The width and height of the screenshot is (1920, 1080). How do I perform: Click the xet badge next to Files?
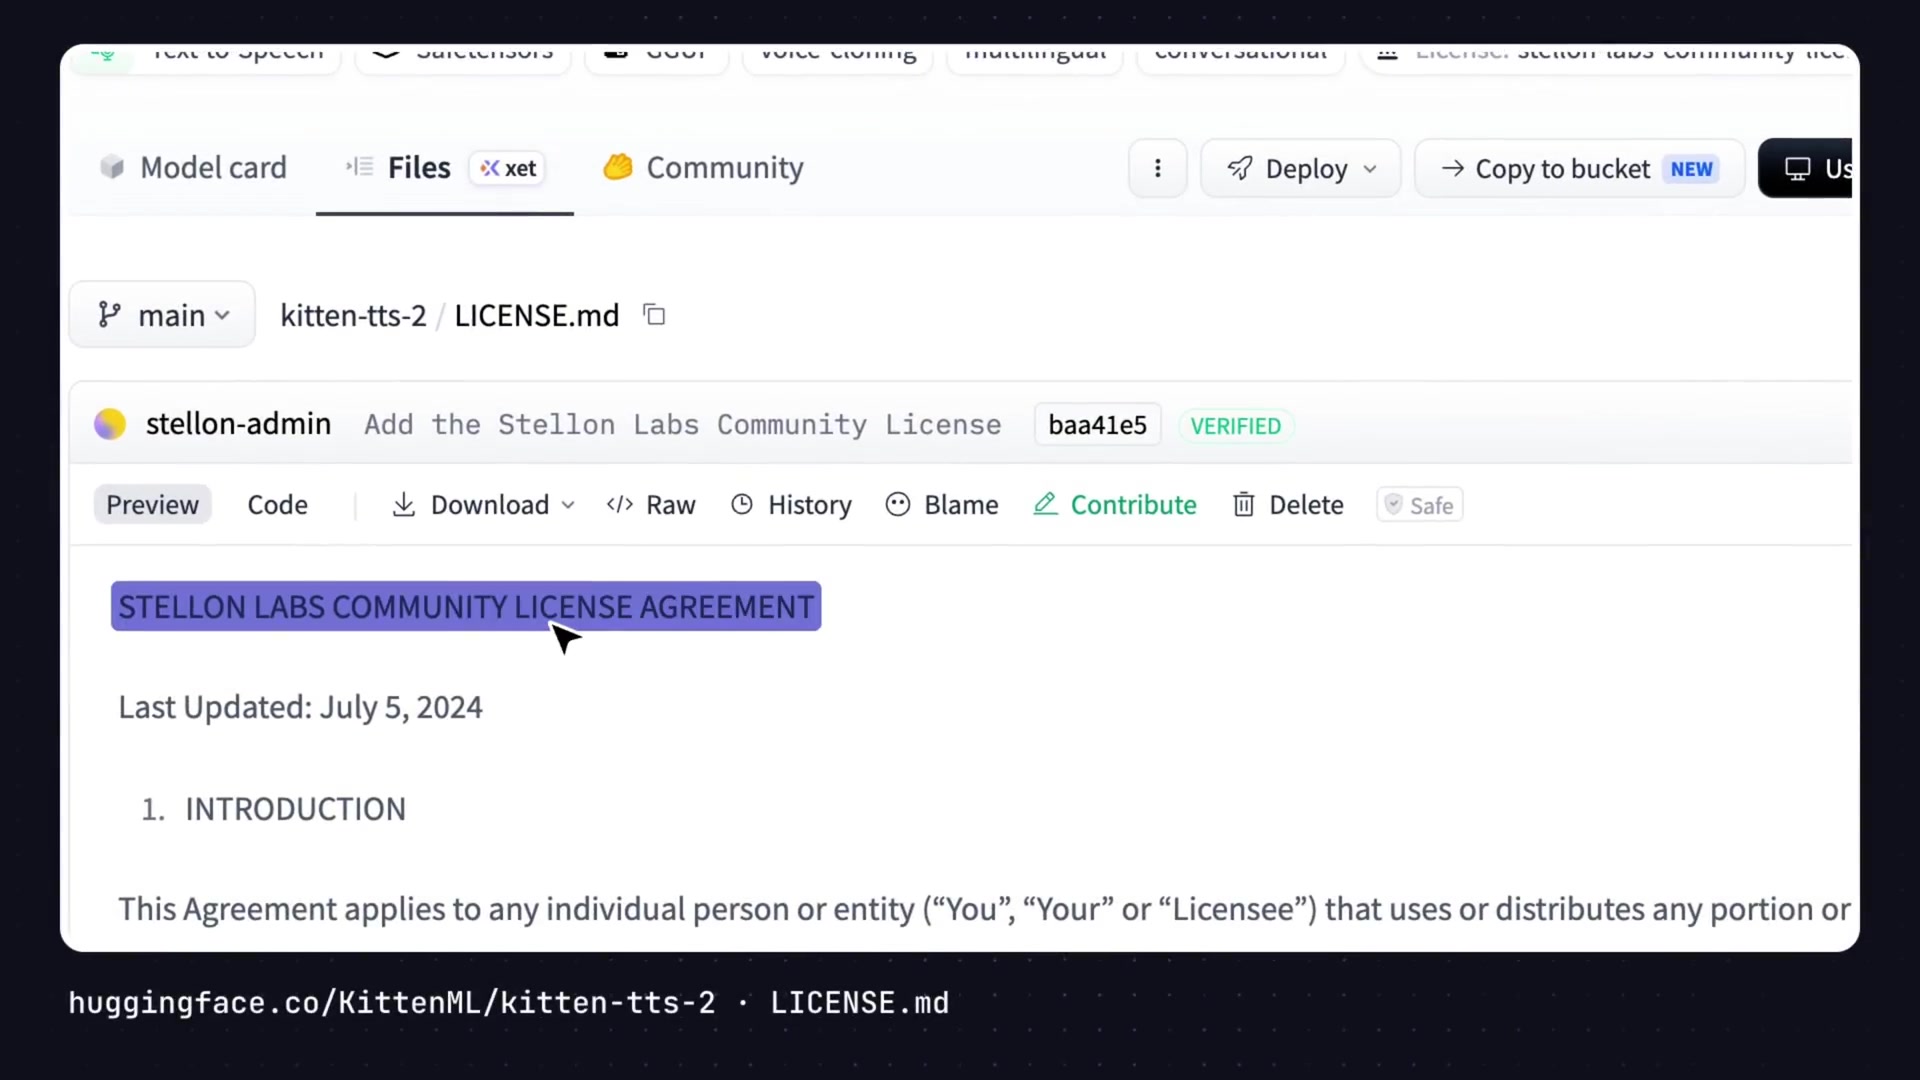[508, 168]
